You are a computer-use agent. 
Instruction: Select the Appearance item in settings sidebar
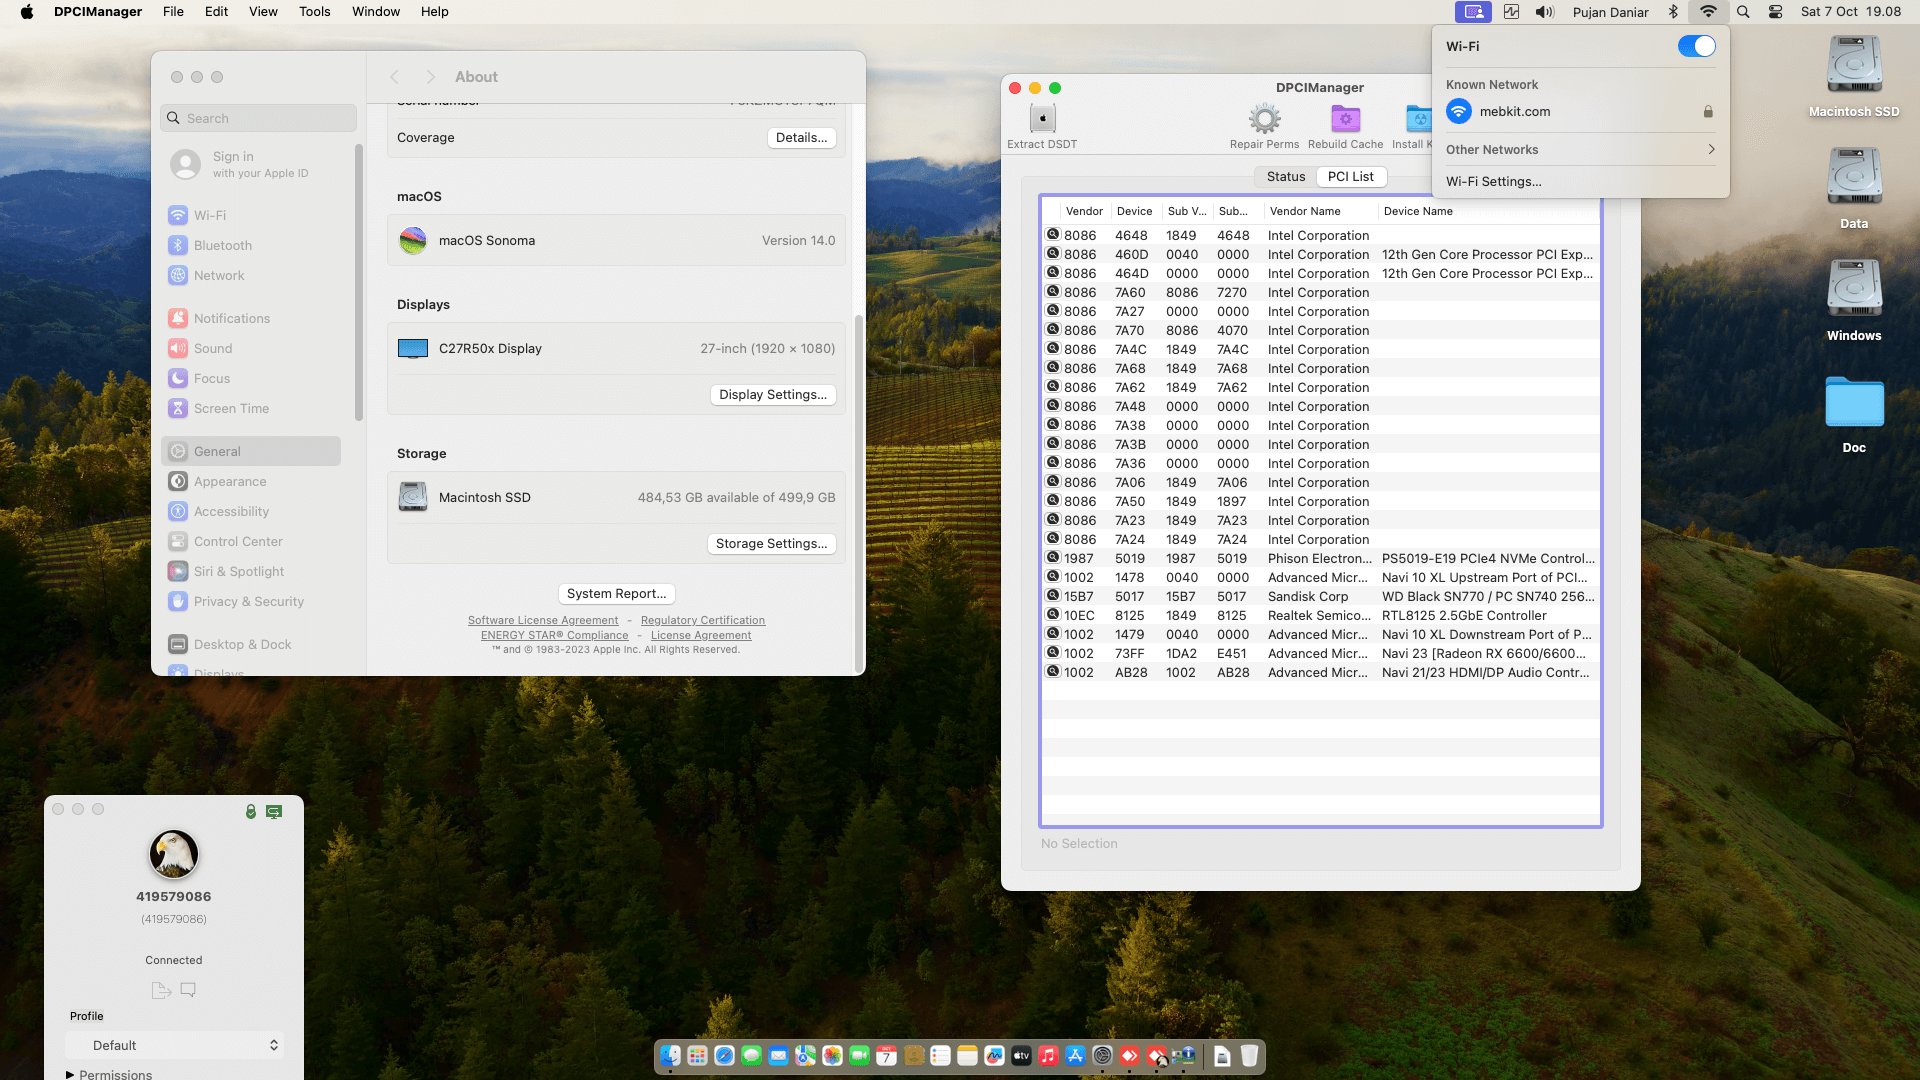click(x=230, y=481)
